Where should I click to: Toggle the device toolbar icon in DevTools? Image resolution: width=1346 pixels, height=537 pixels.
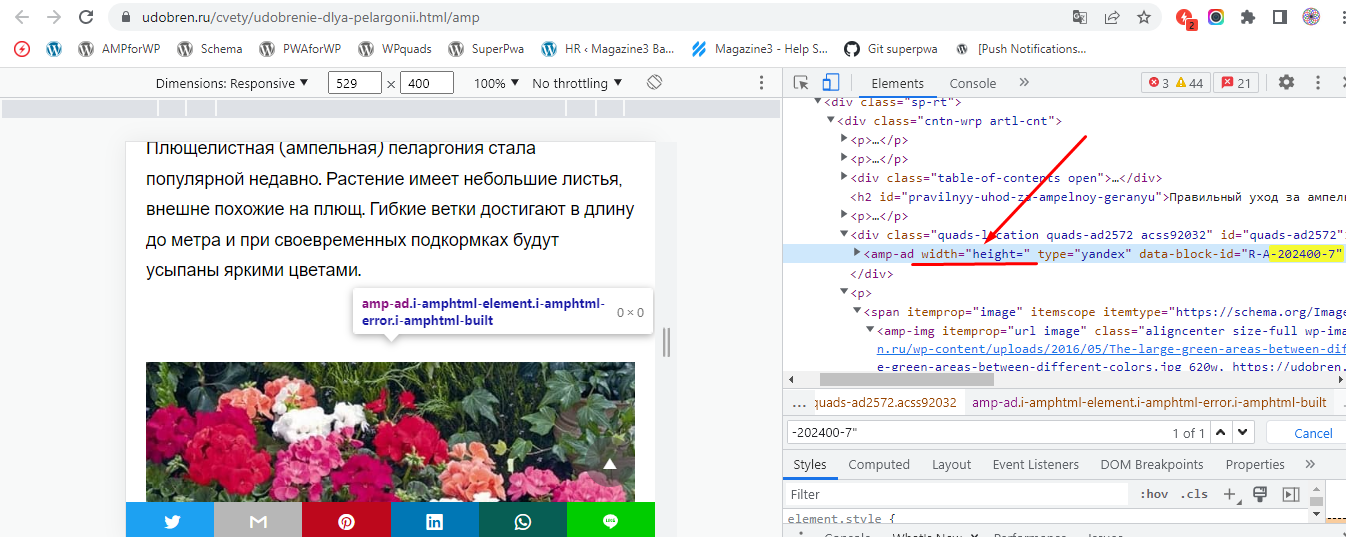(830, 83)
